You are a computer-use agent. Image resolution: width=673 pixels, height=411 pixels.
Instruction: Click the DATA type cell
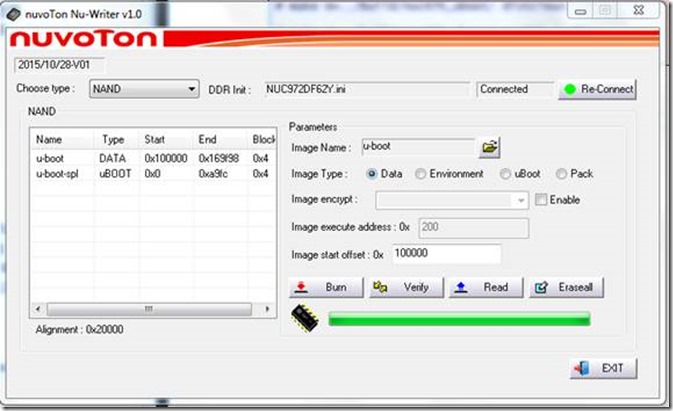(x=112, y=158)
